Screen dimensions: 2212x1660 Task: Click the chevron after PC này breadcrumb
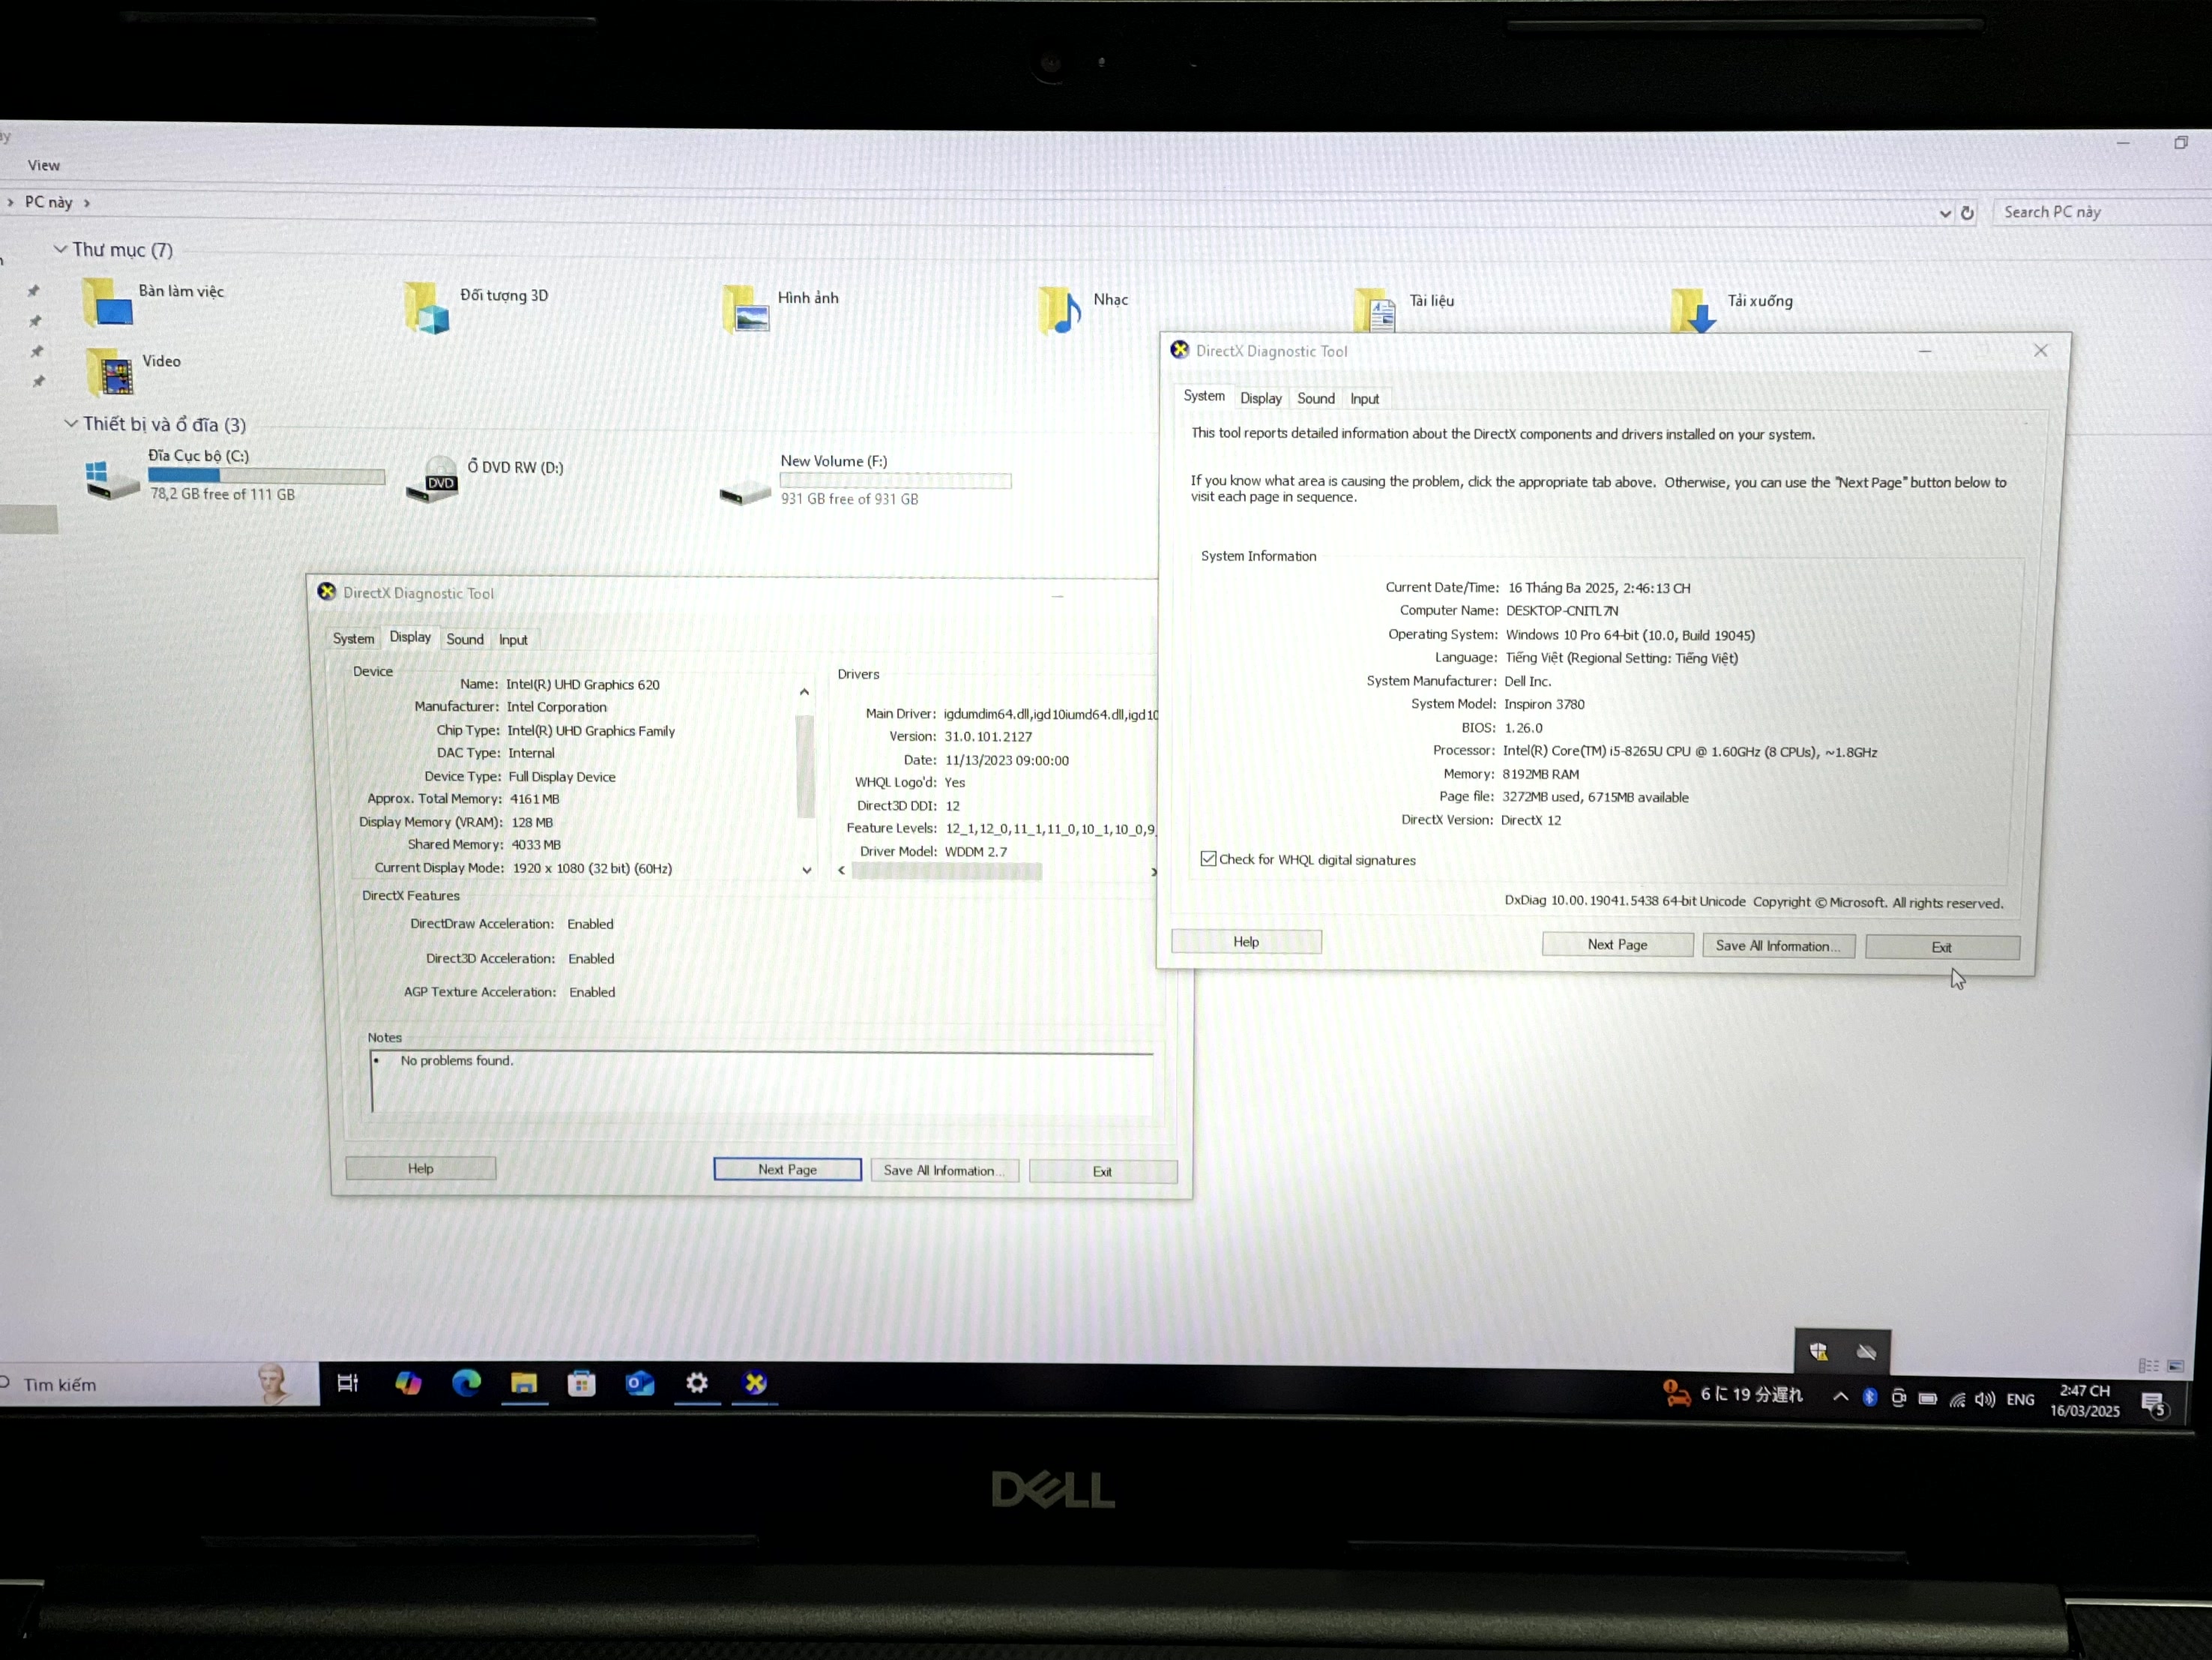pyautogui.click(x=87, y=203)
